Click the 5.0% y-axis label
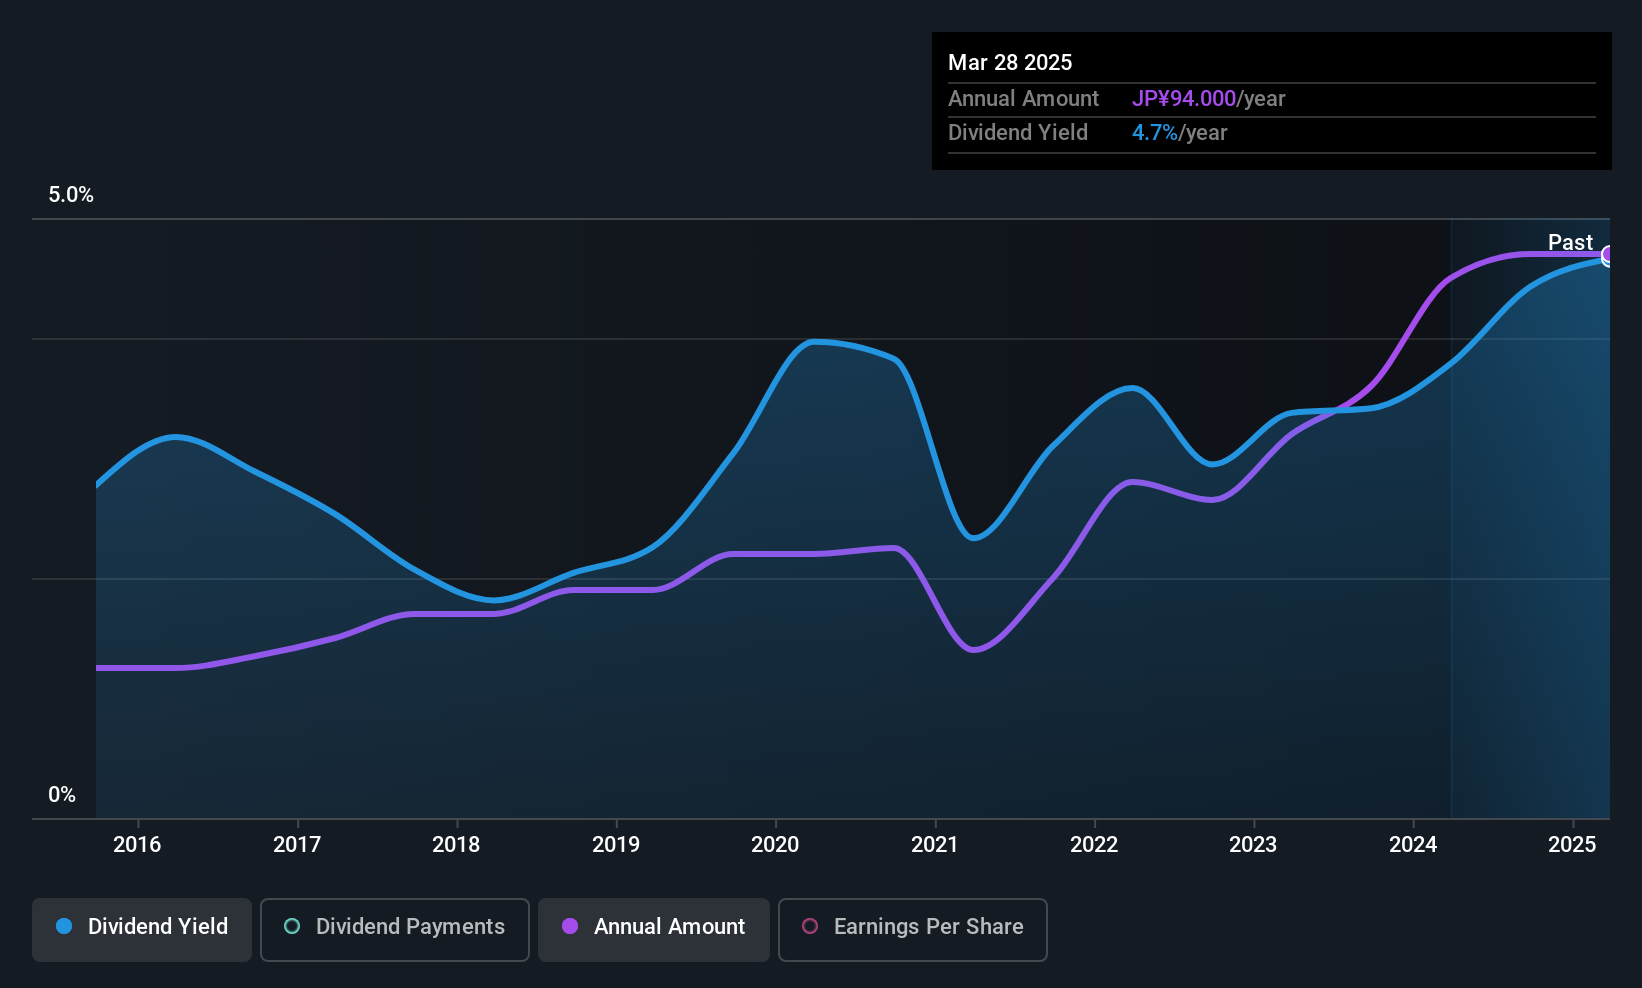 pos(71,195)
